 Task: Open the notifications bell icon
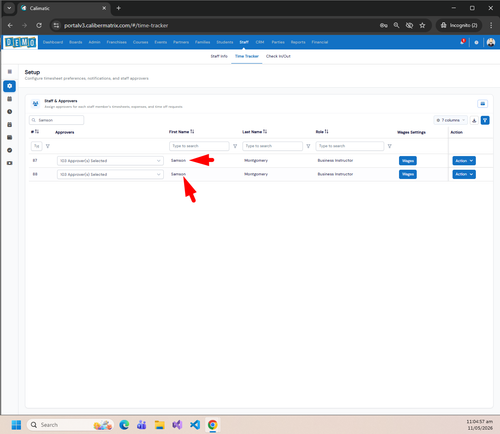coord(462,42)
